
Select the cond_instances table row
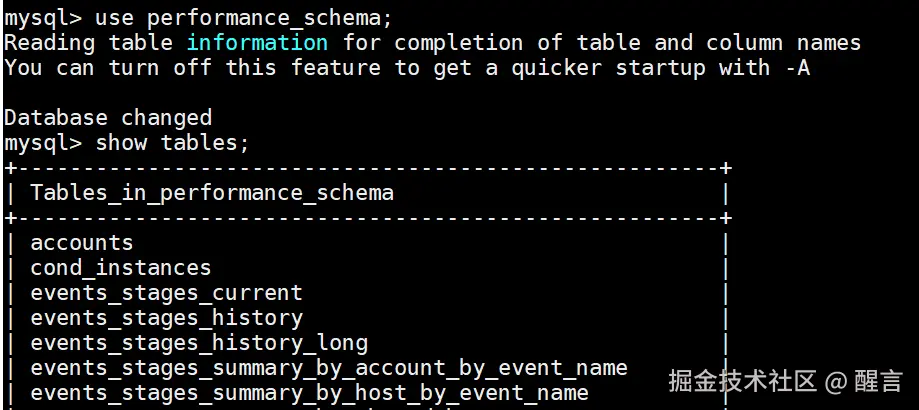click(121, 268)
